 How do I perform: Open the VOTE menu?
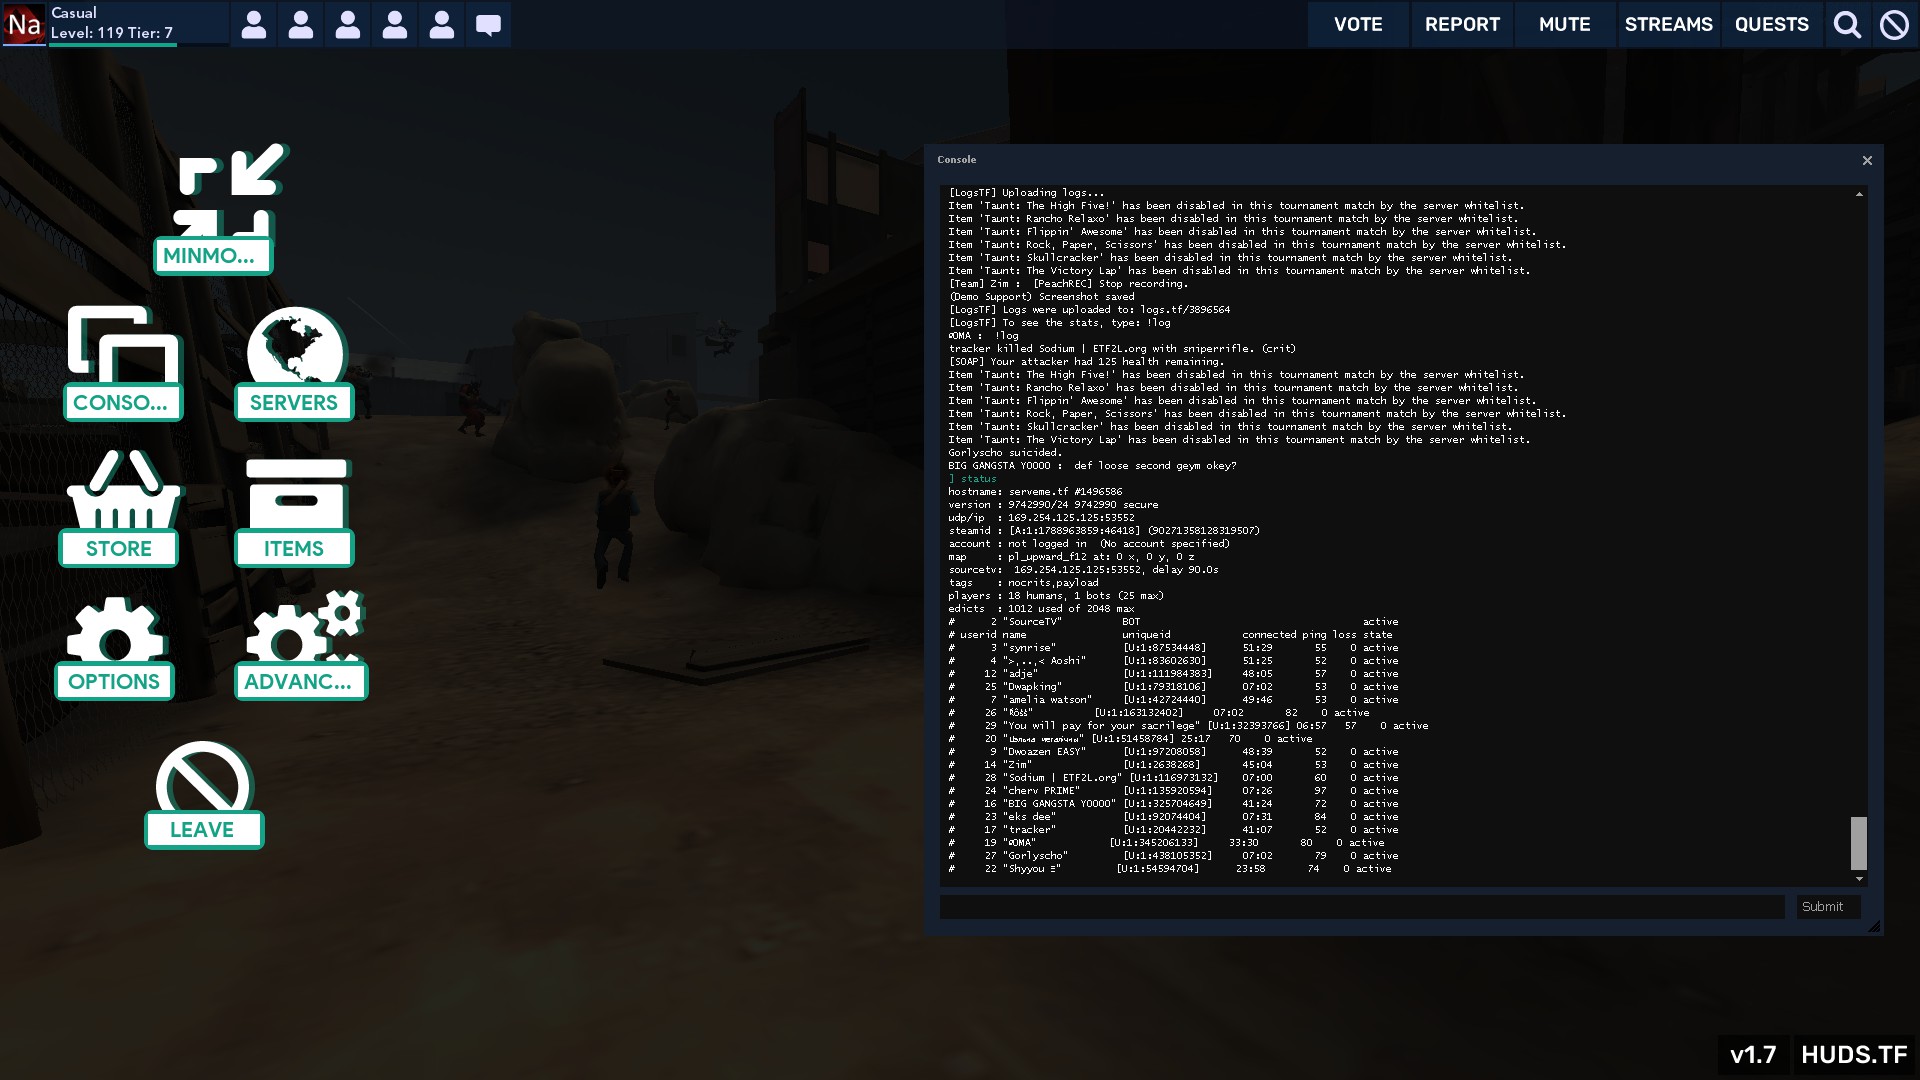coord(1358,24)
